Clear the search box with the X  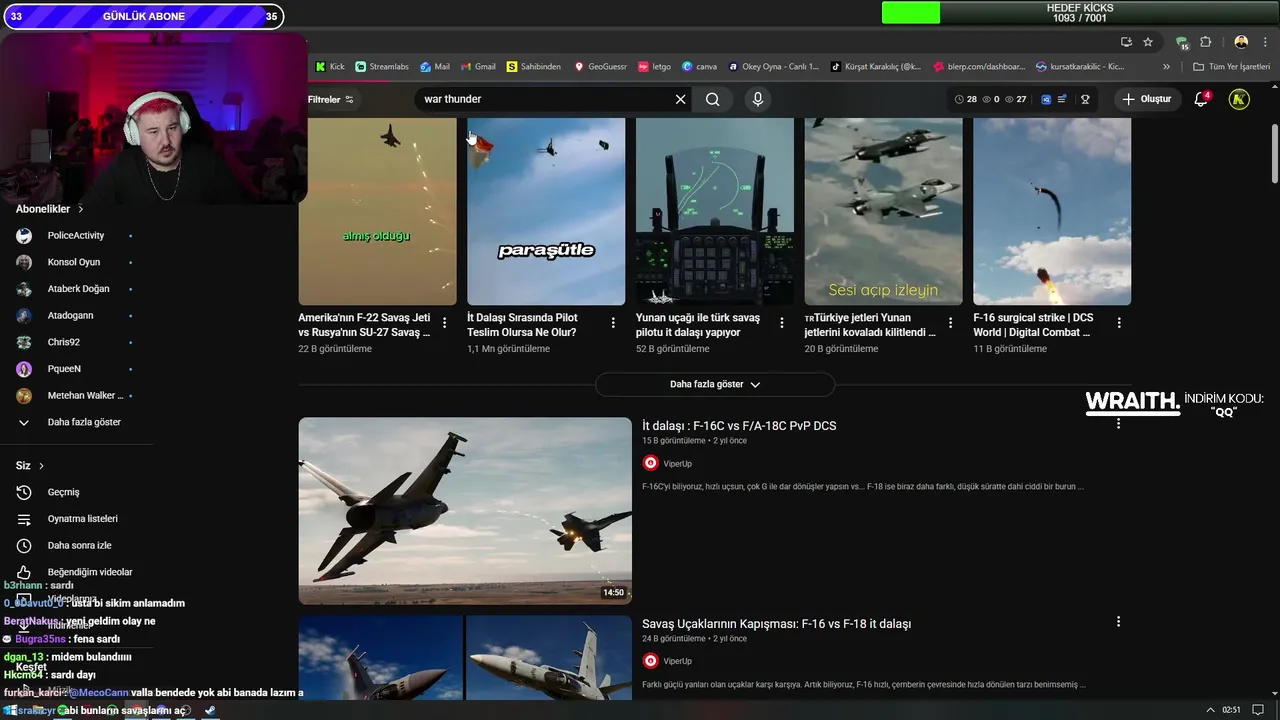[x=680, y=99]
